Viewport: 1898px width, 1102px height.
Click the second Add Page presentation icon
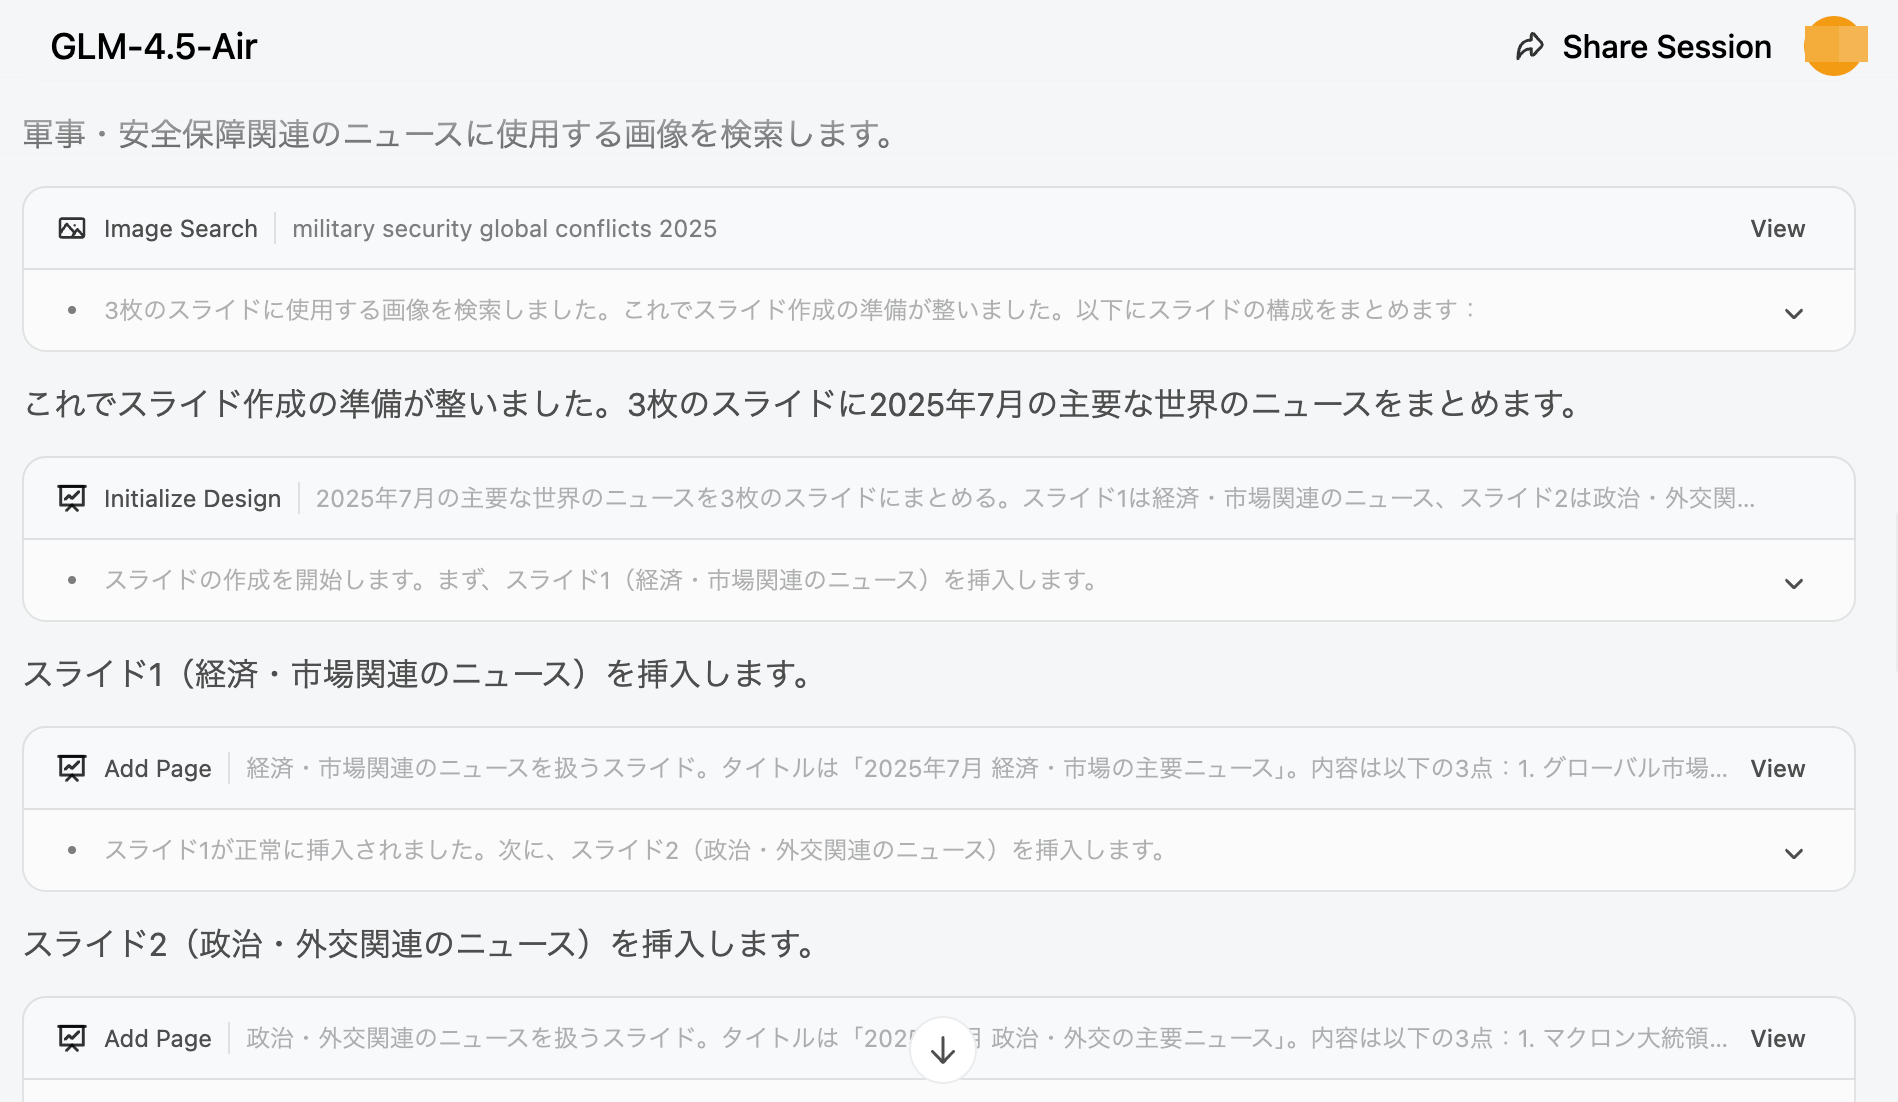[72, 1038]
